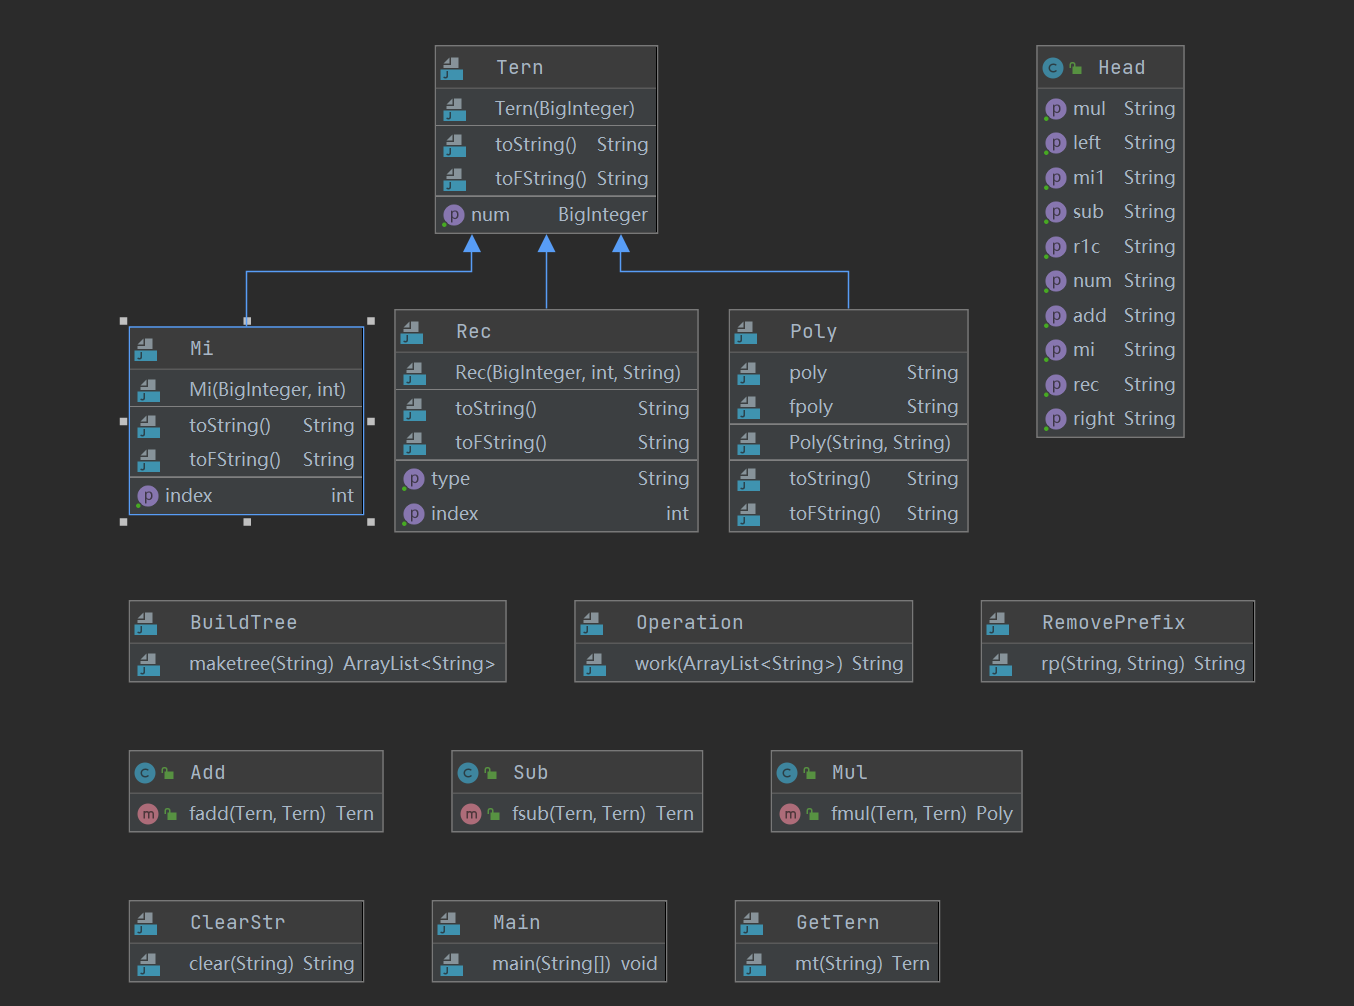1354x1006 pixels.
Task: Click the Poly(String, String) constructor
Action: (848, 442)
